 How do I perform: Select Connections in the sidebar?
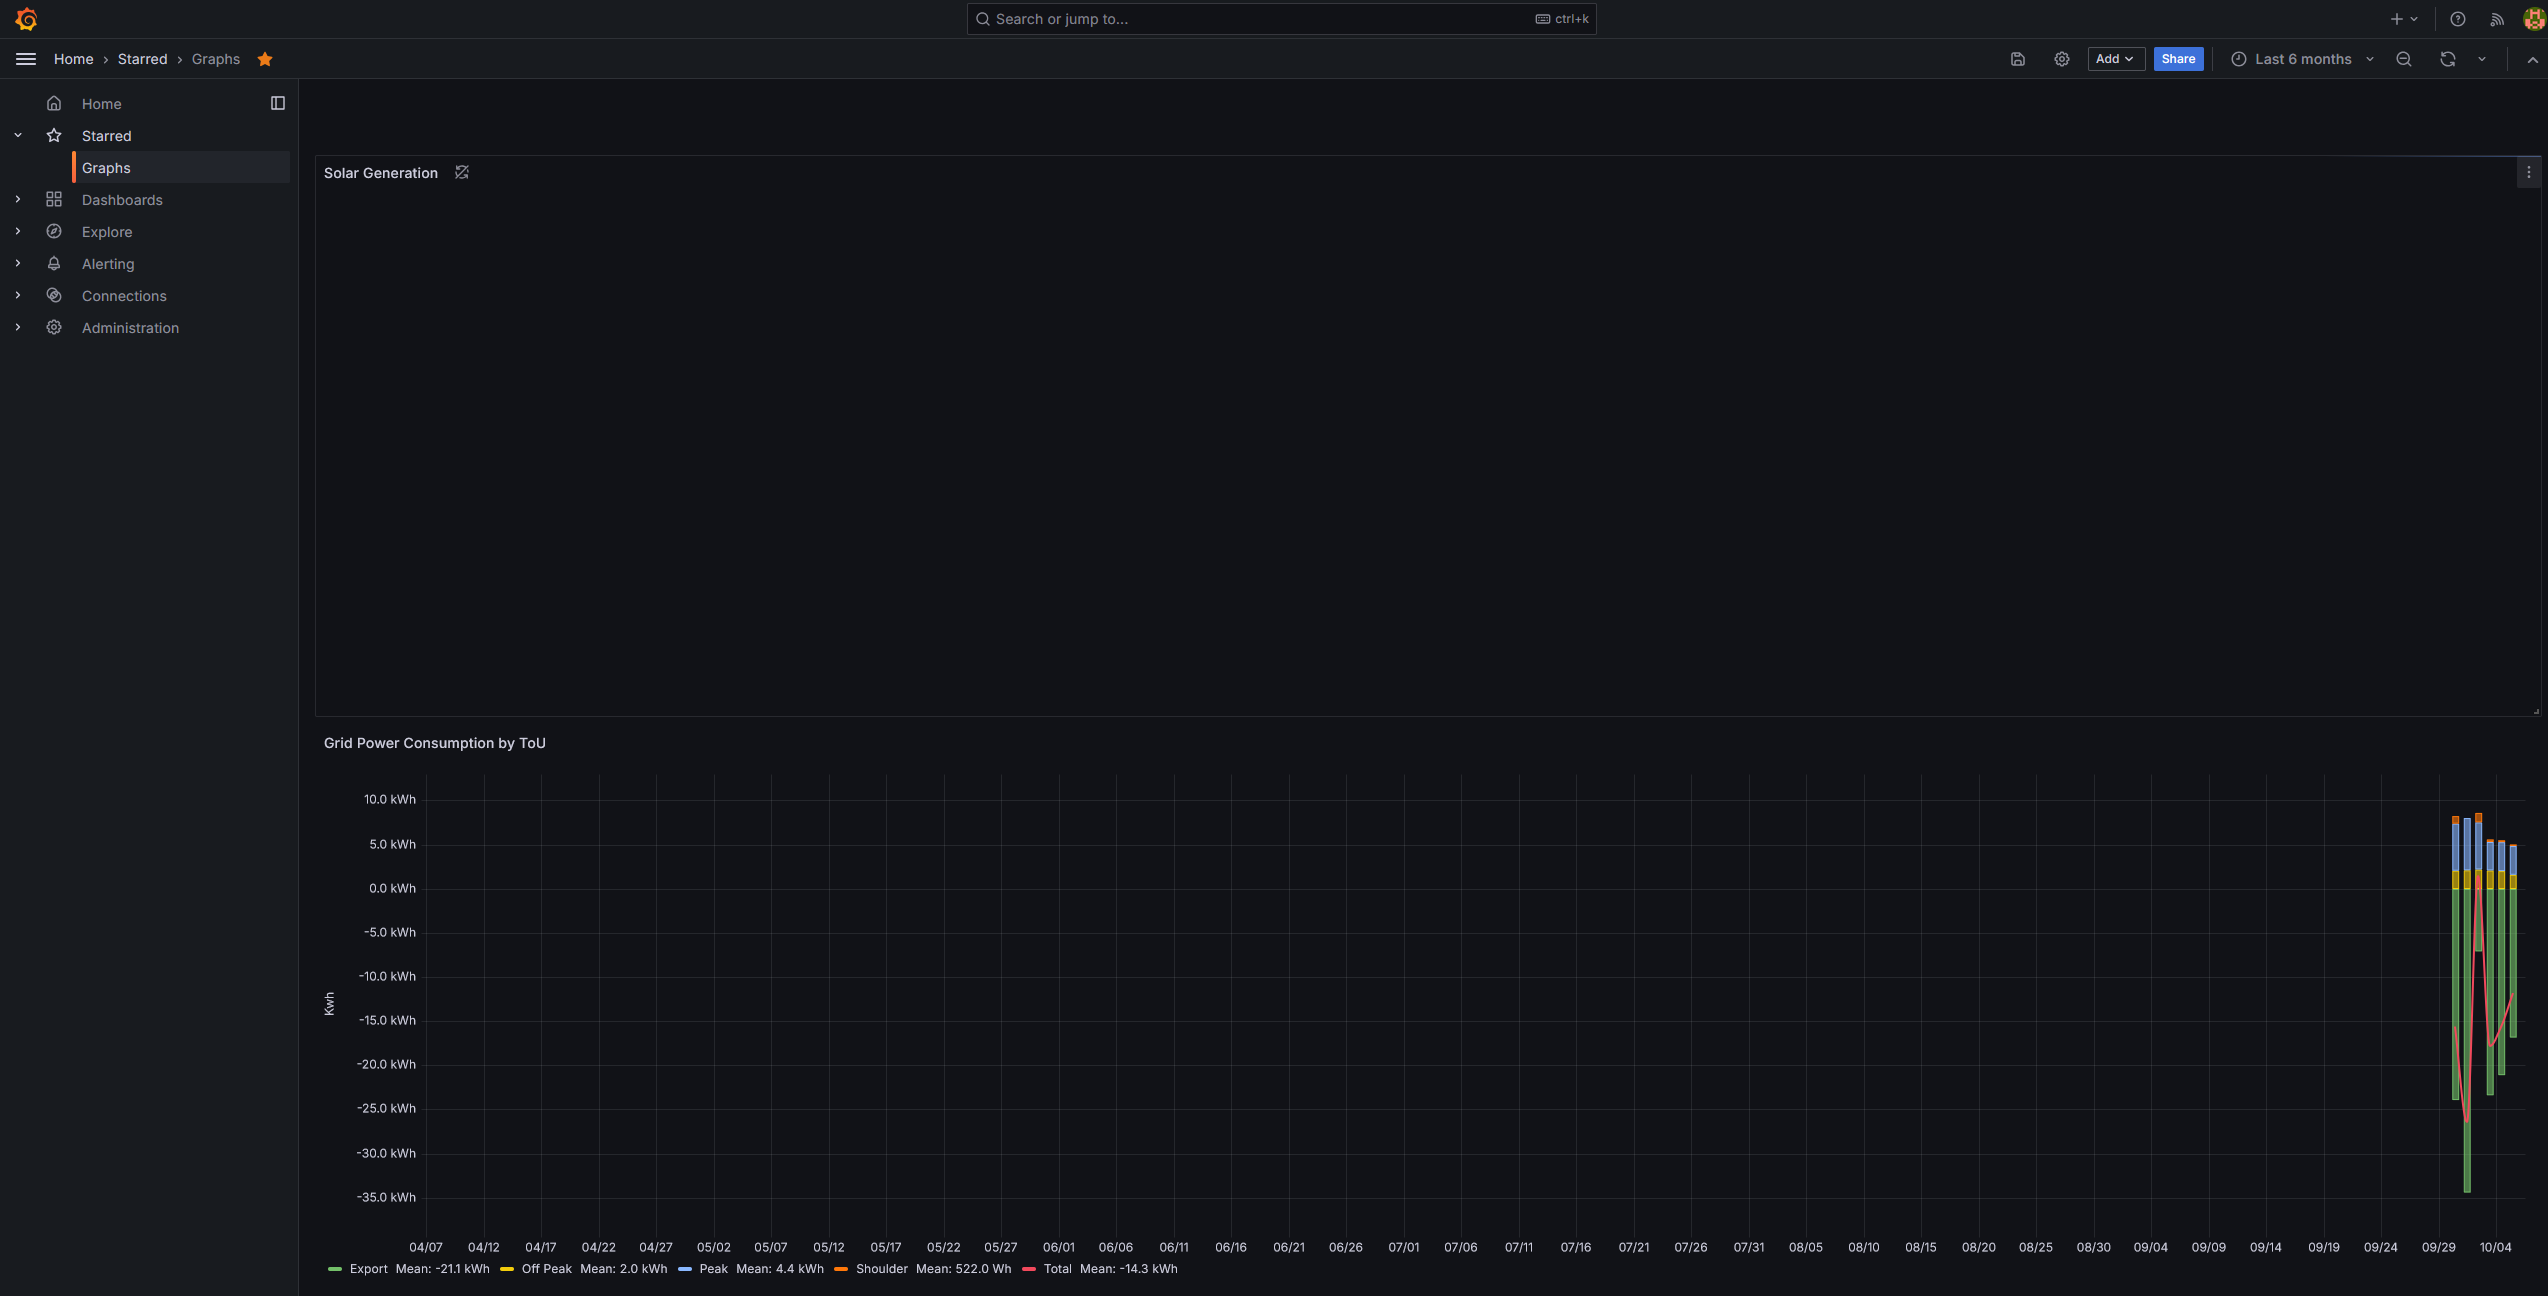(124, 296)
